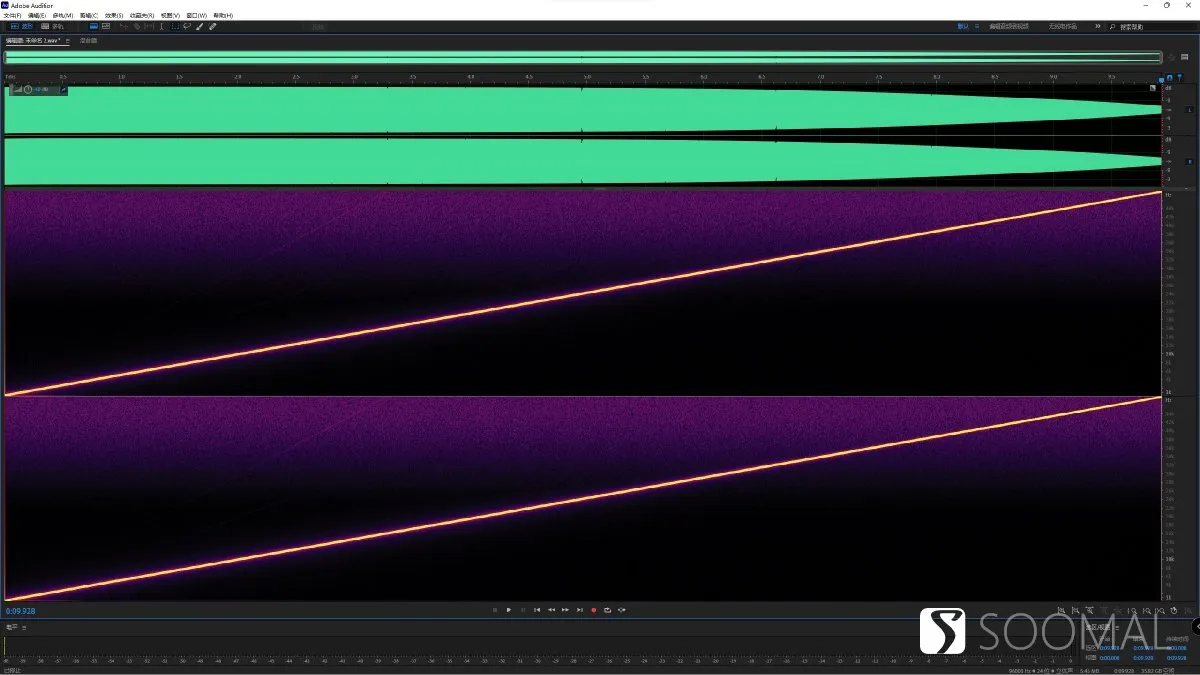
Task: Select the Paintbrush Selection tool
Action: tap(199, 27)
